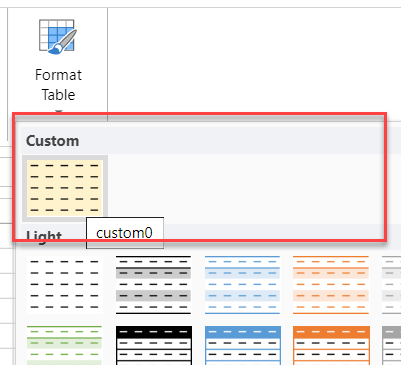This screenshot has width=401, height=365.
Task: Apply the blue banded light table style
Action: [242, 285]
